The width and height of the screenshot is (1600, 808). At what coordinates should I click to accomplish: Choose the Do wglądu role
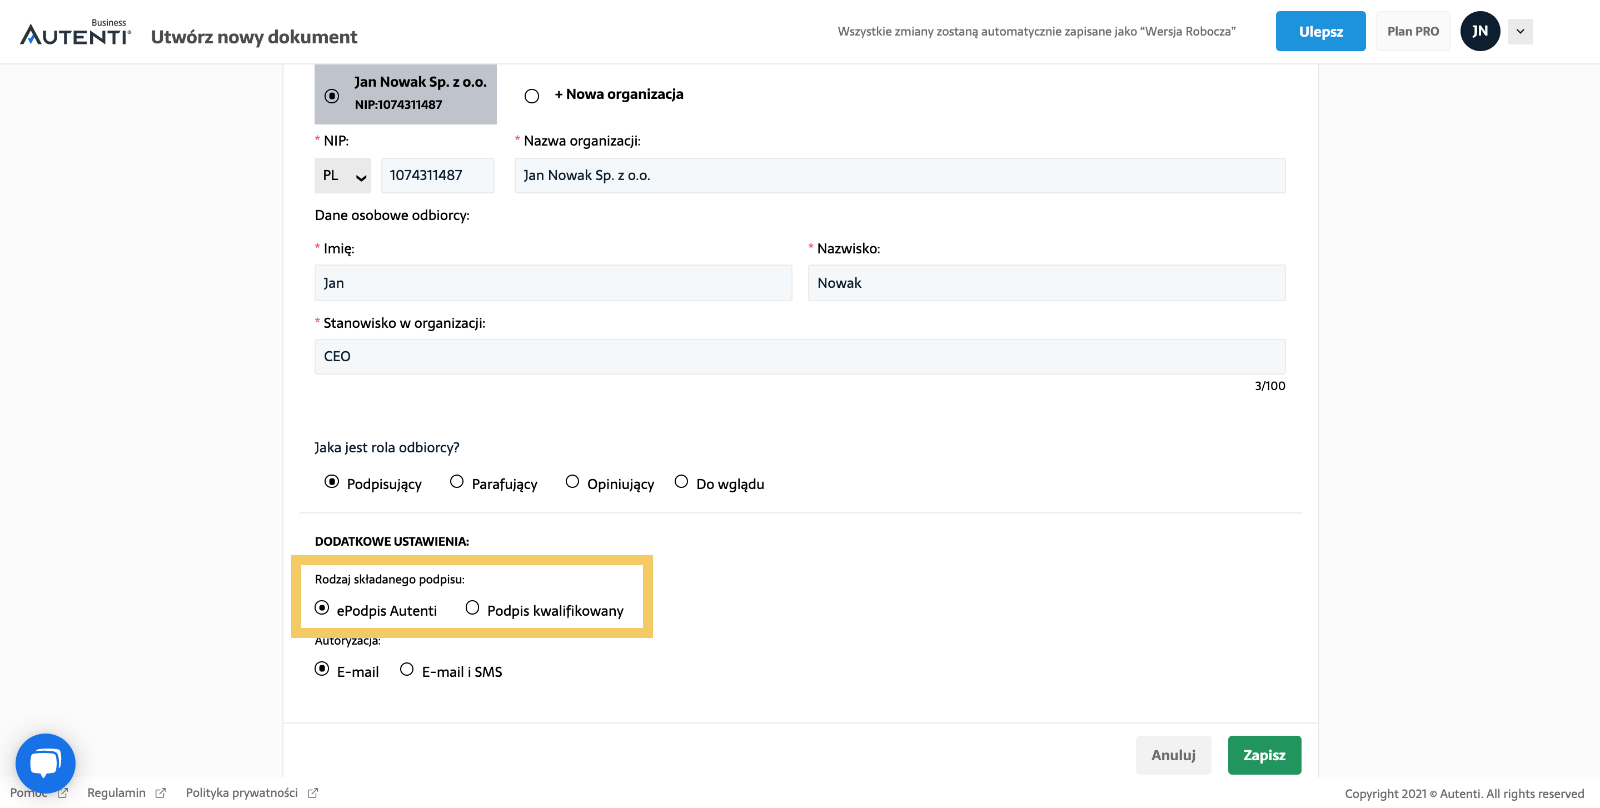pos(681,482)
